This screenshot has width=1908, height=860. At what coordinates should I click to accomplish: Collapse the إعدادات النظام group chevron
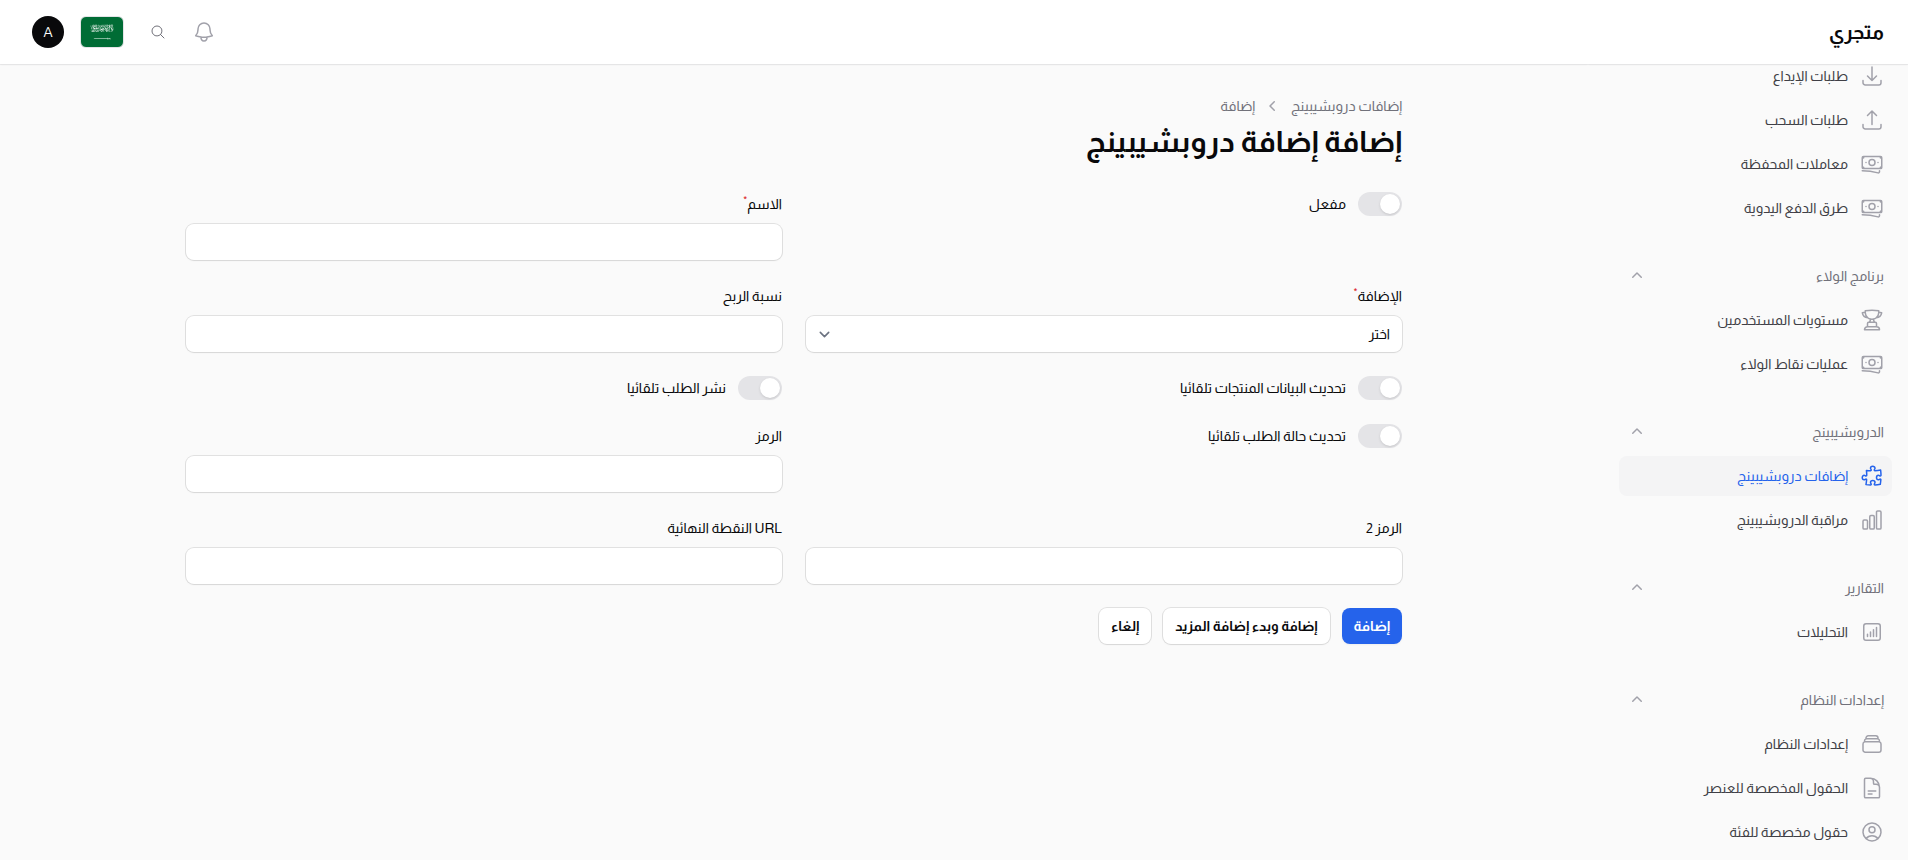pyautogui.click(x=1637, y=700)
